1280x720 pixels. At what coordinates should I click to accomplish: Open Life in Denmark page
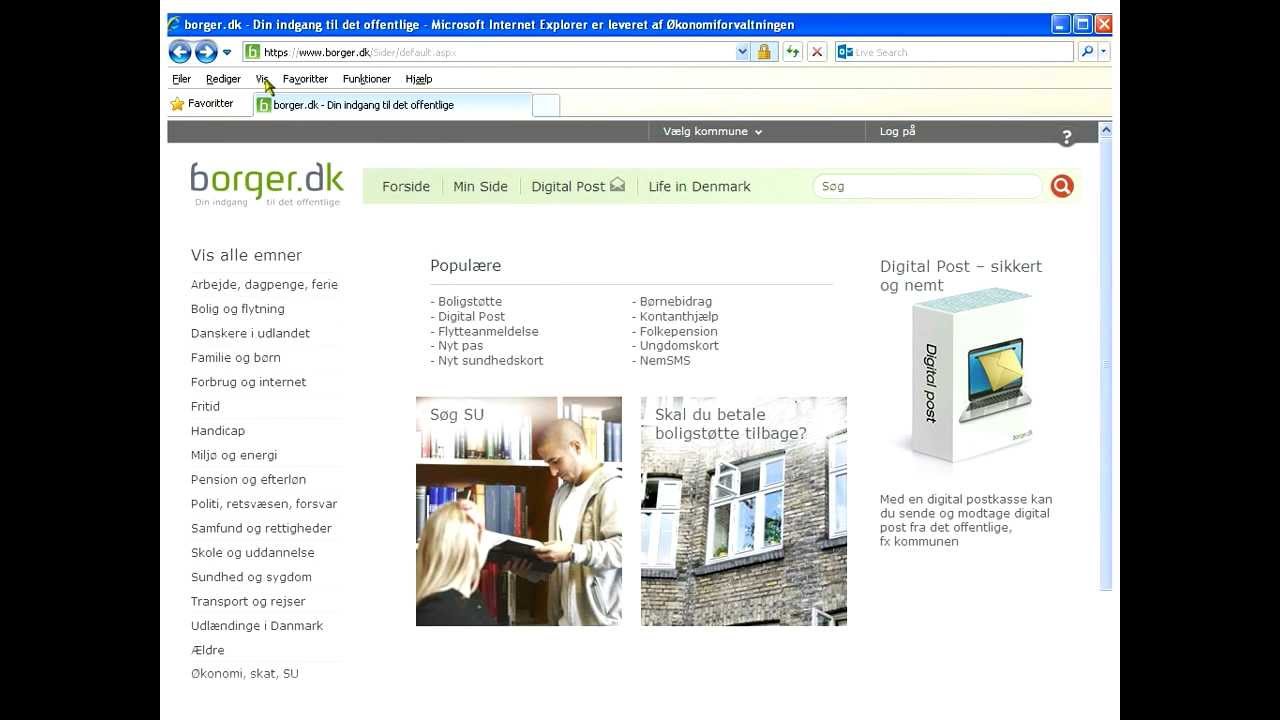pyautogui.click(x=699, y=186)
